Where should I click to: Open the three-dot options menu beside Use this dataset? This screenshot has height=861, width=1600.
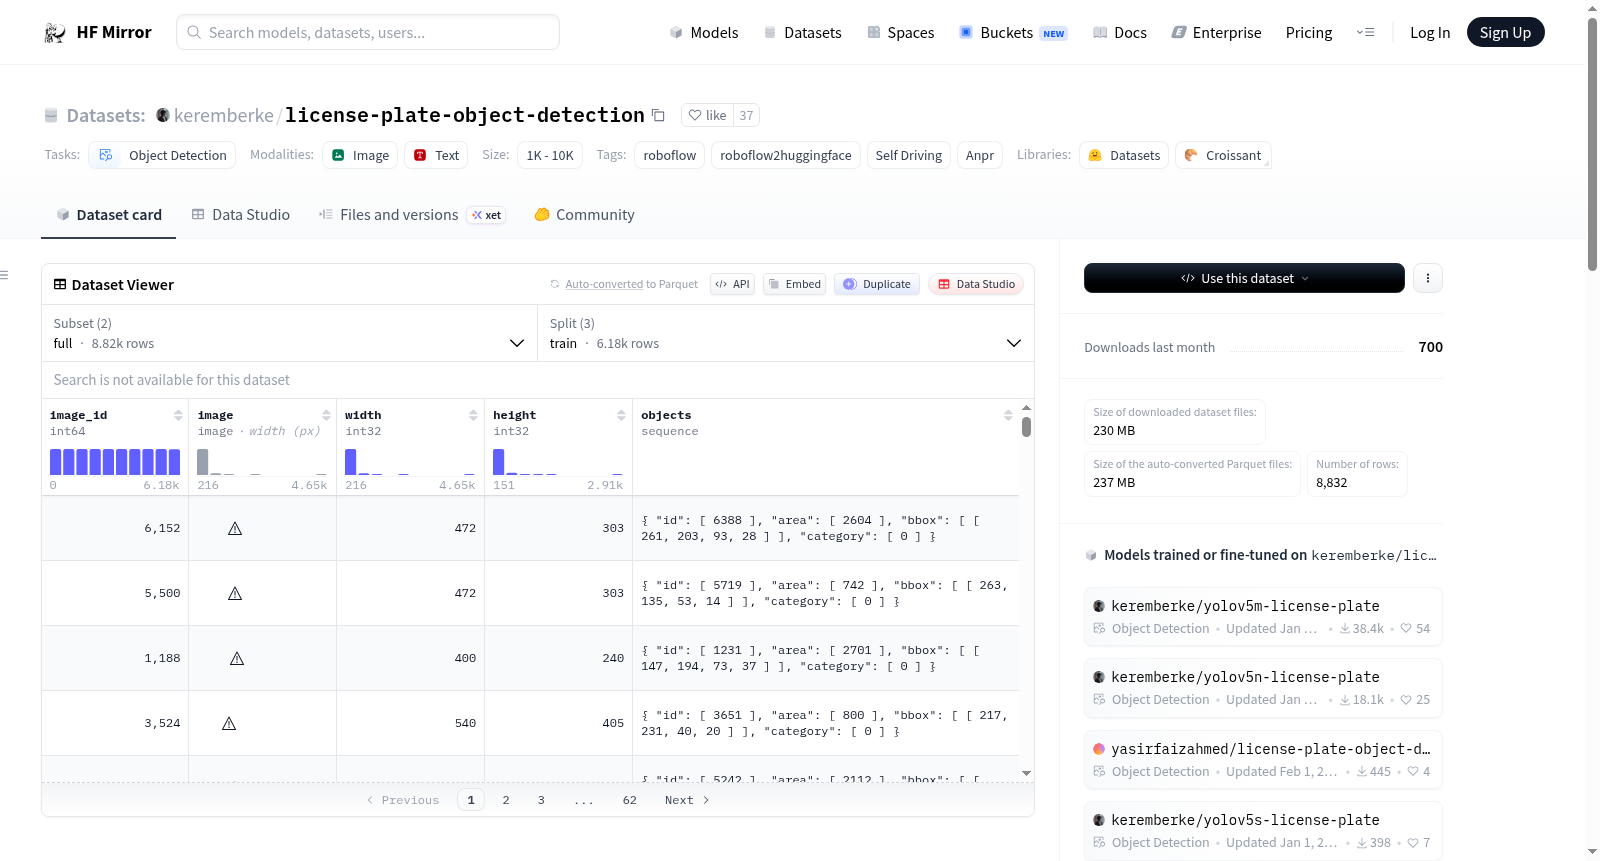1428,278
